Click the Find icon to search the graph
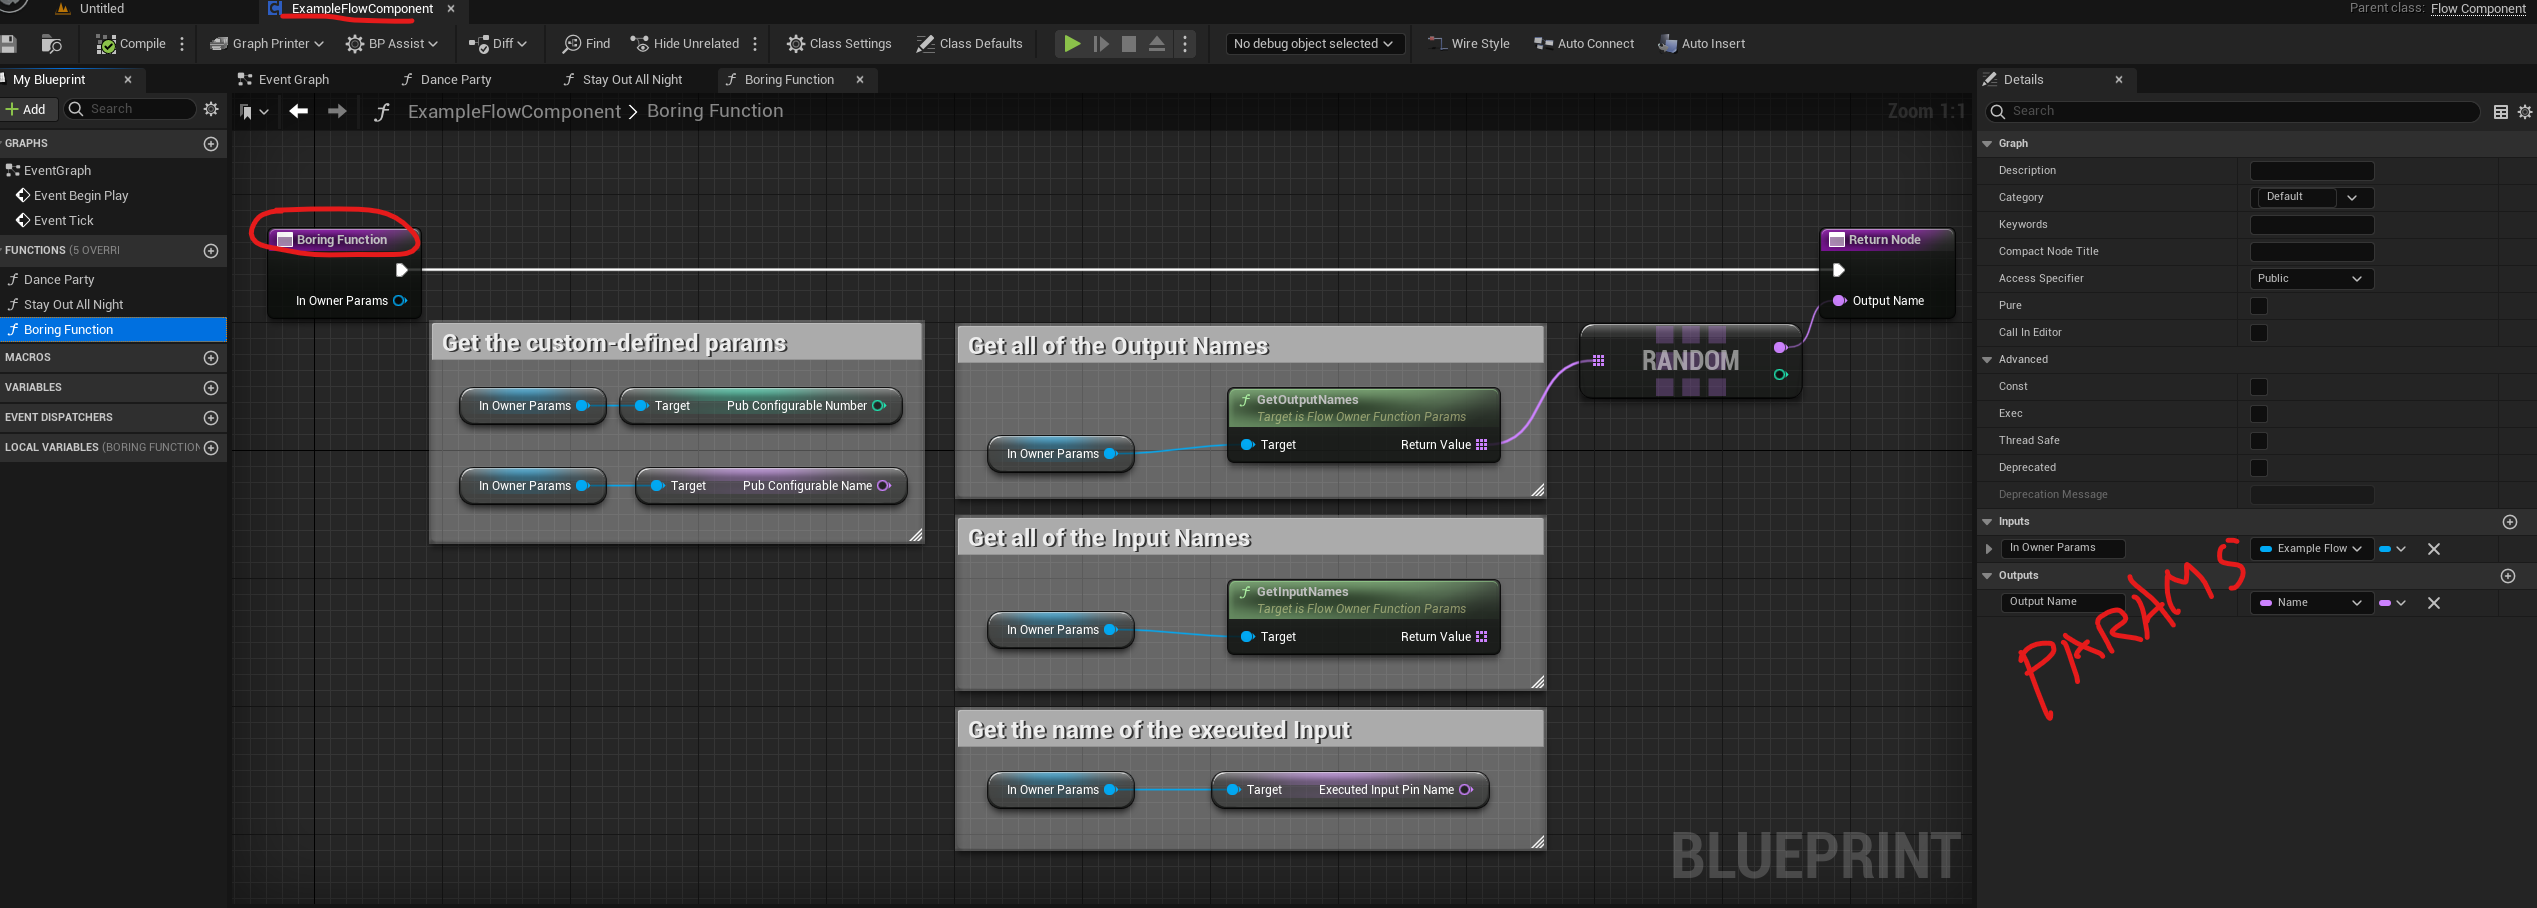The width and height of the screenshot is (2537, 908). click(x=570, y=43)
